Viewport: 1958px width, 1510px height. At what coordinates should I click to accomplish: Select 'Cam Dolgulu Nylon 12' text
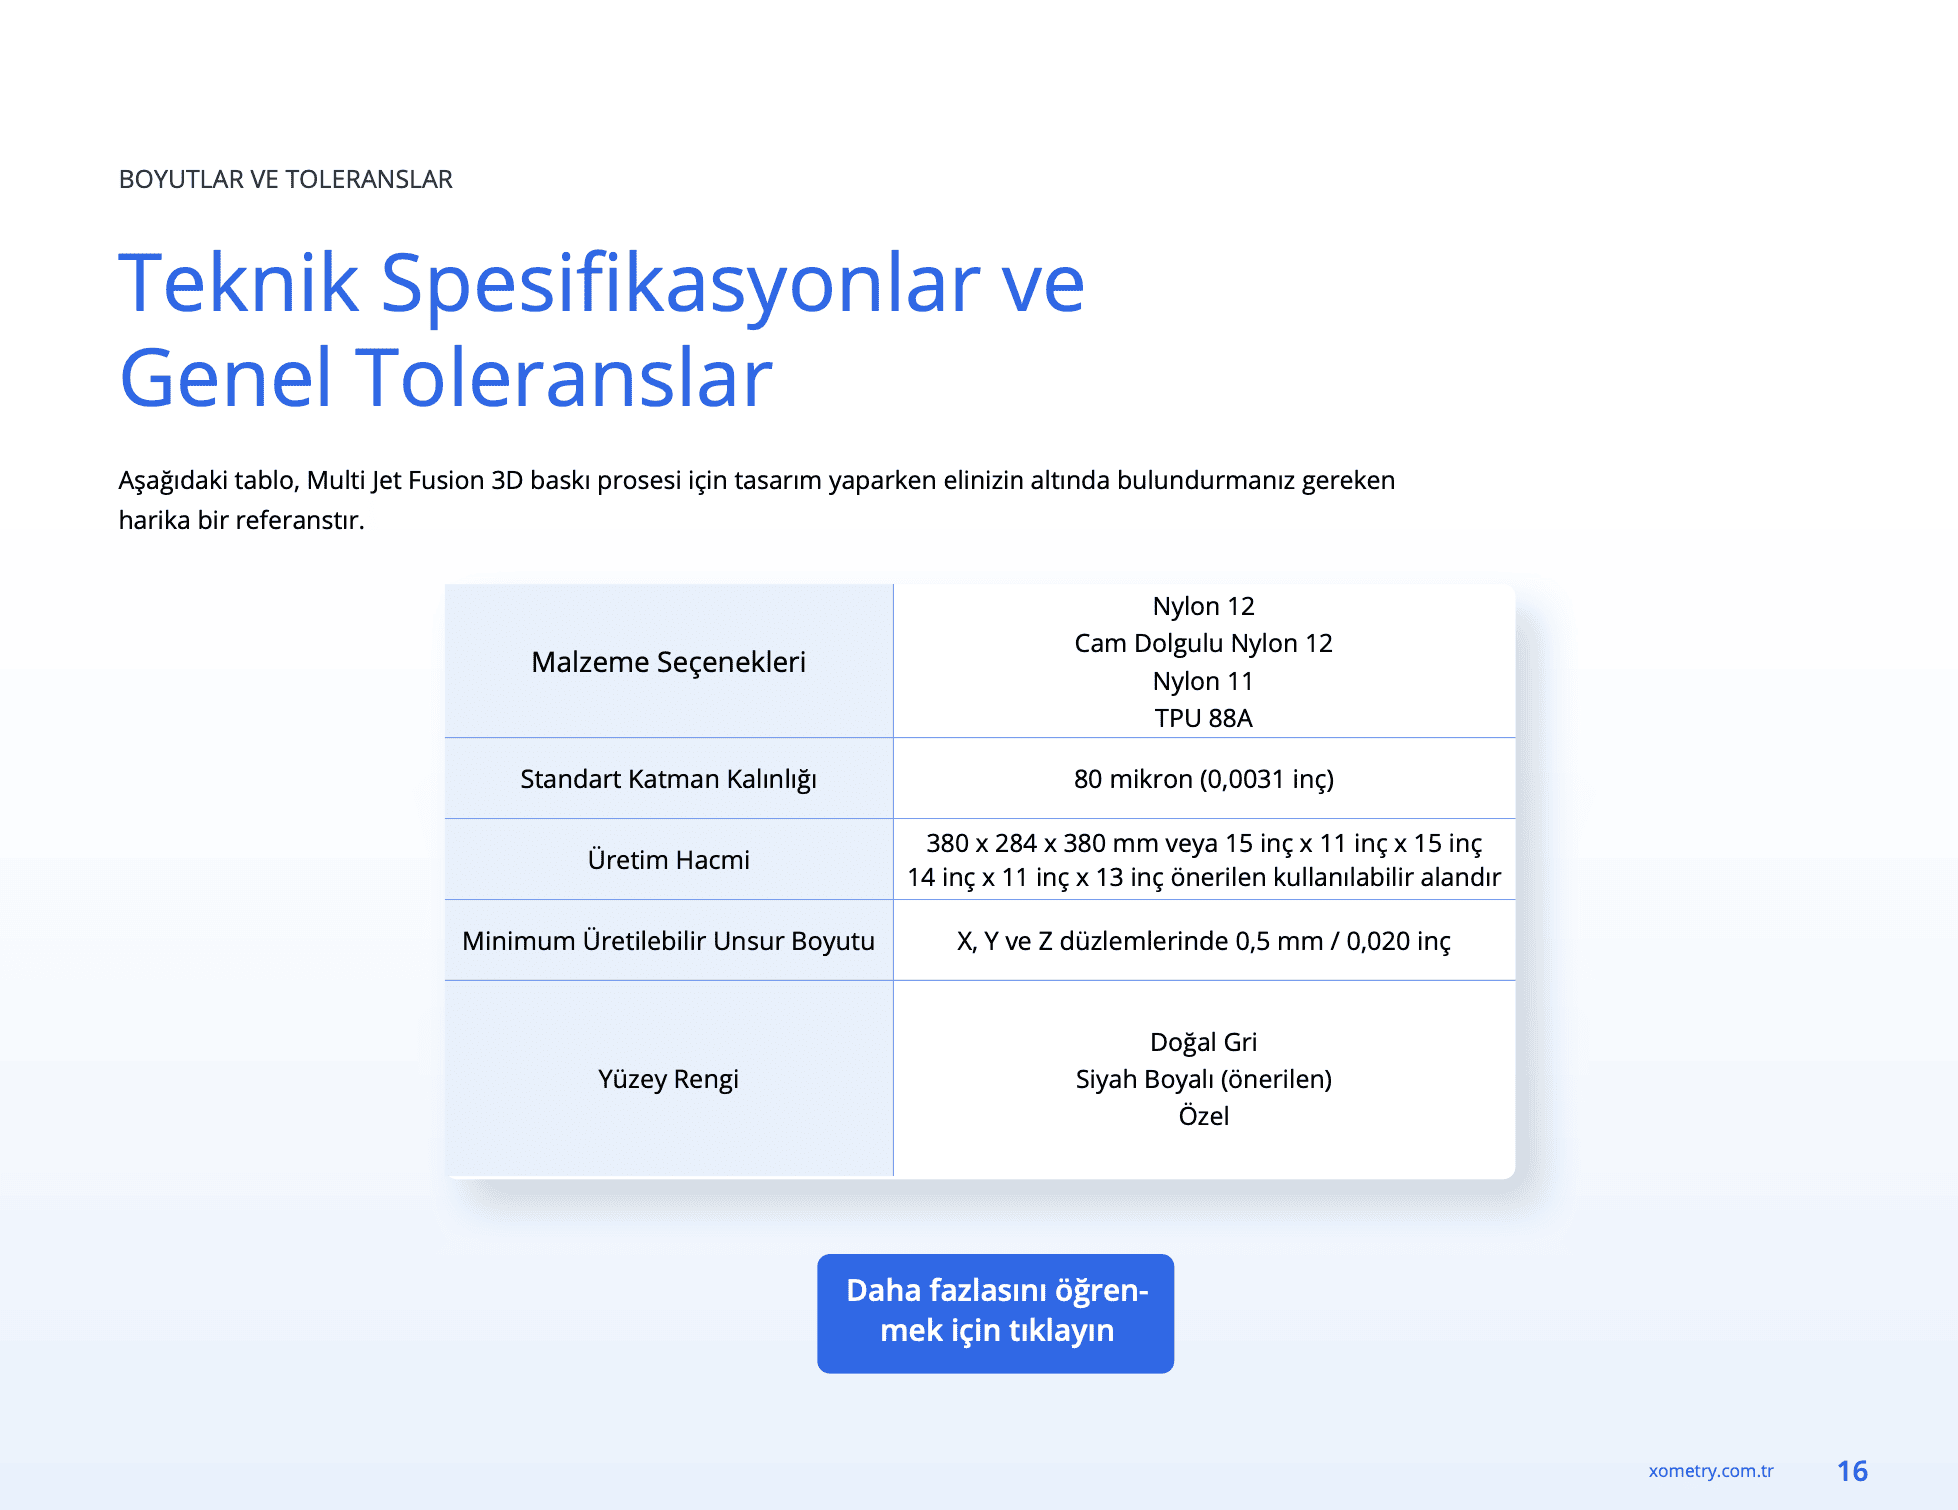pos(1203,643)
